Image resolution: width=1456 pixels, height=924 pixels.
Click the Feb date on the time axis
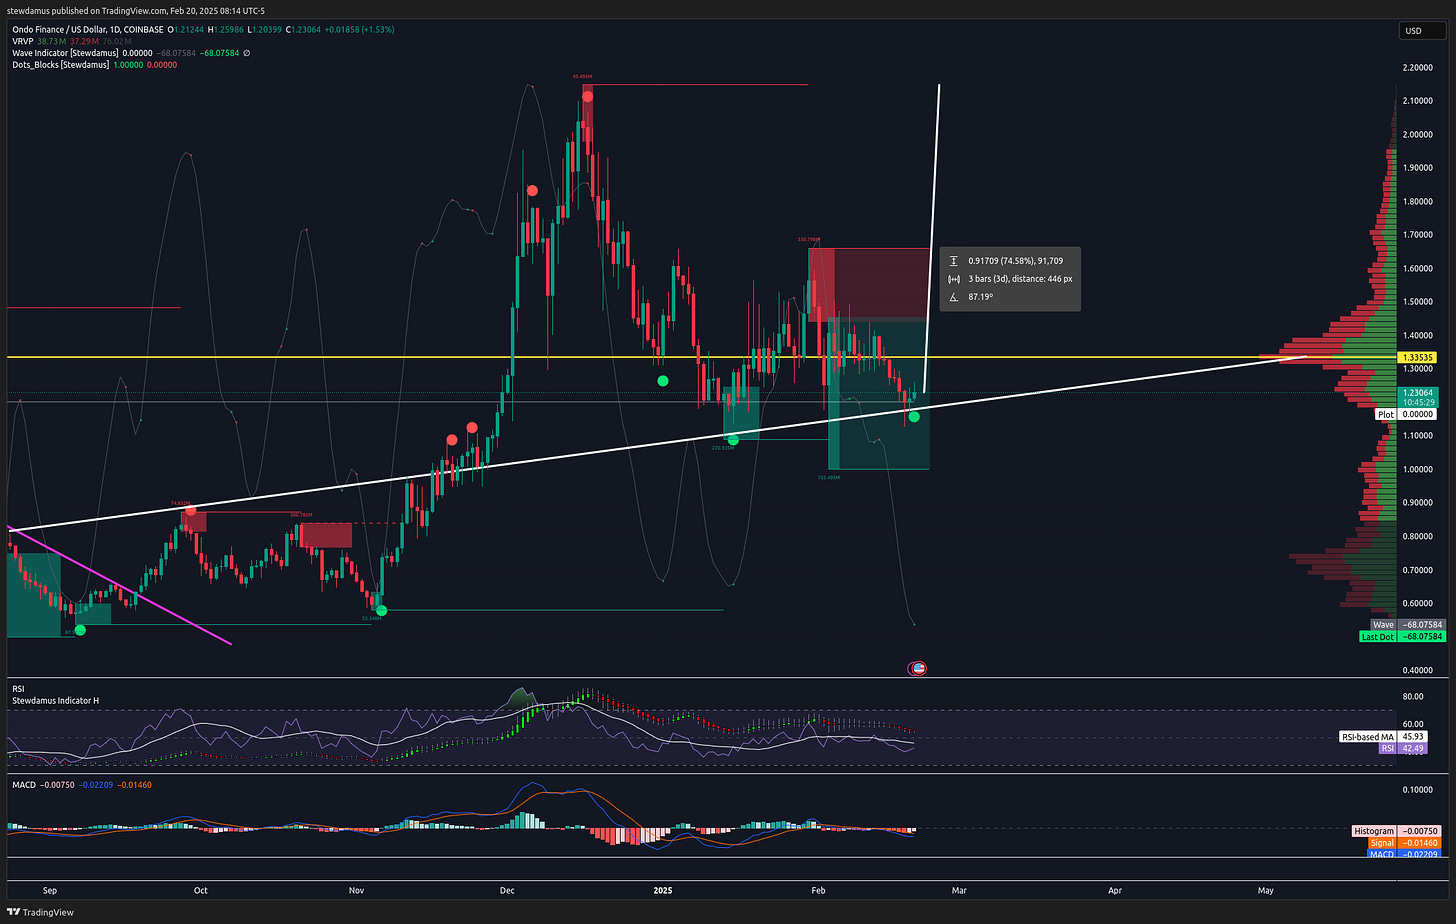819,889
